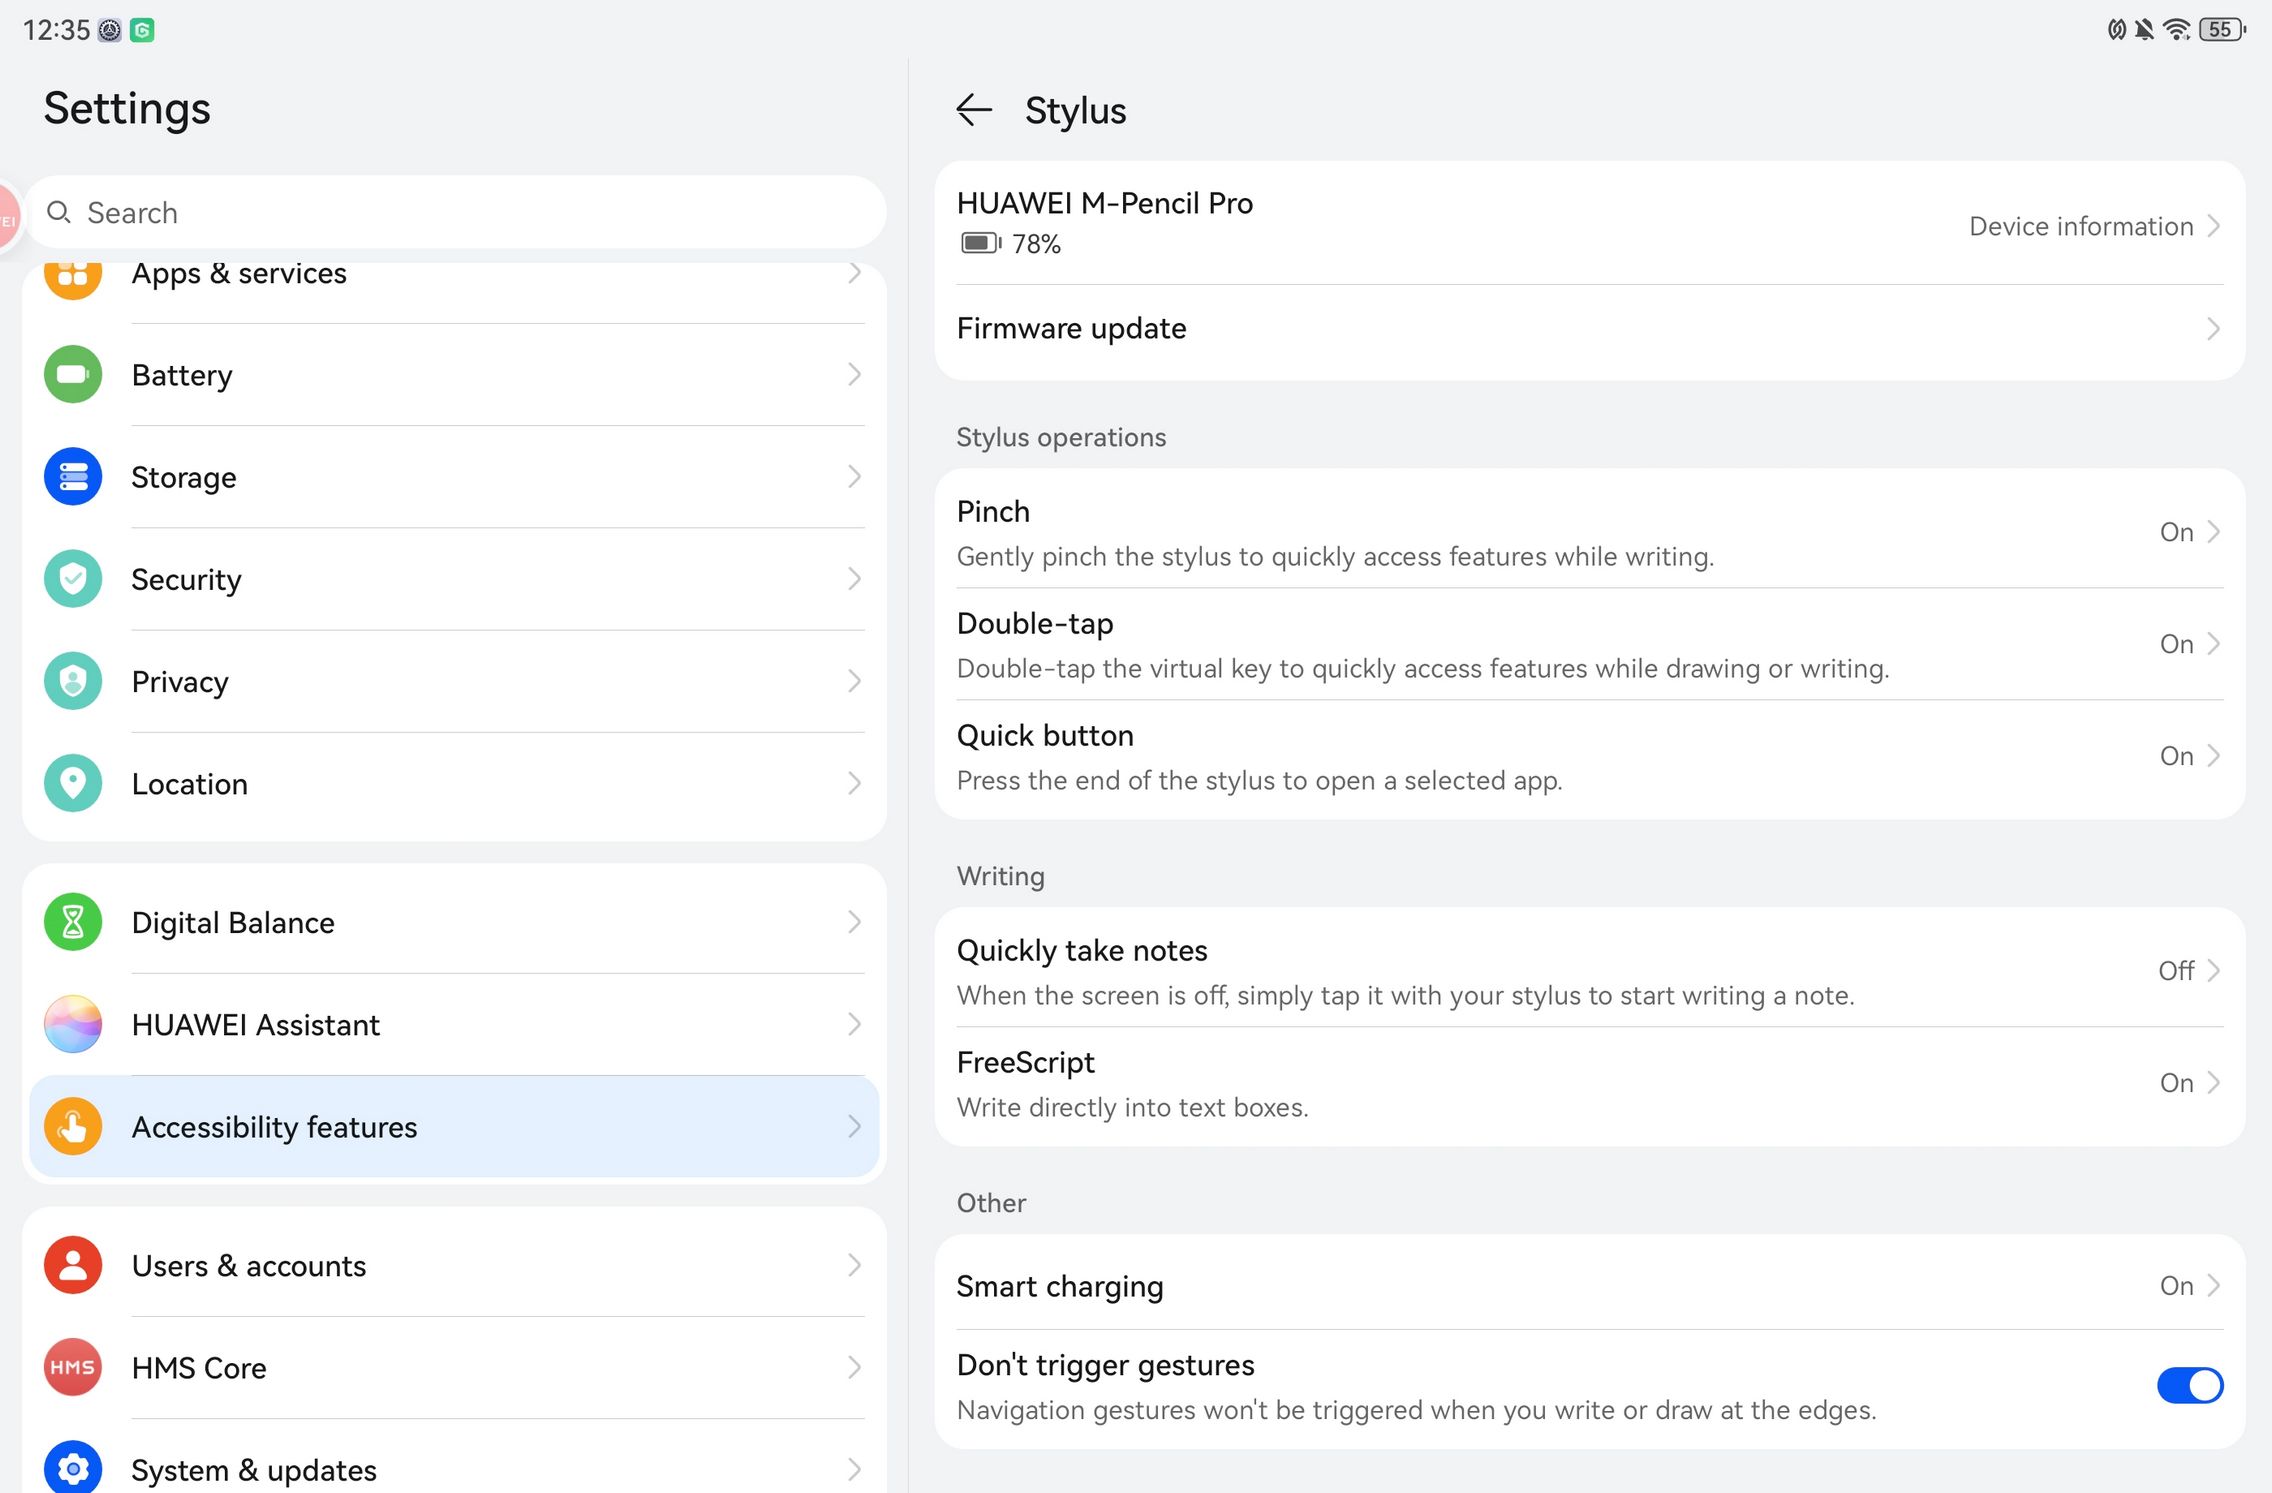
Task: Open Privacy settings menu item
Action: pyautogui.click(x=454, y=682)
